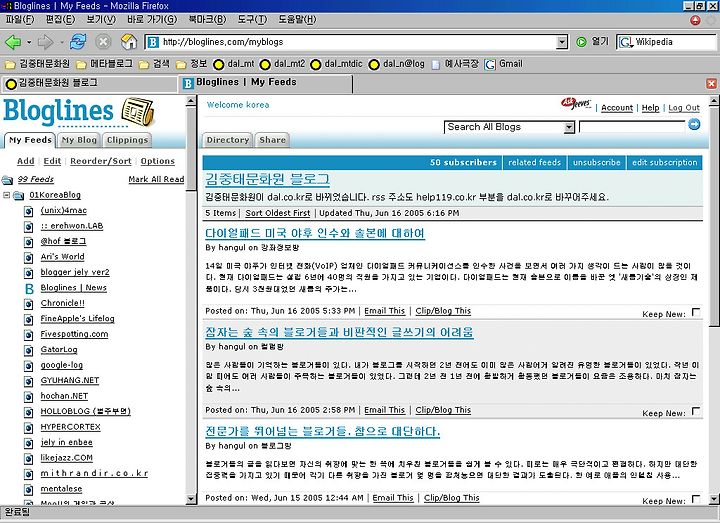The height and width of the screenshot is (523, 720).
Task: Open the Search All Blogs dropdown
Action: pos(569,127)
